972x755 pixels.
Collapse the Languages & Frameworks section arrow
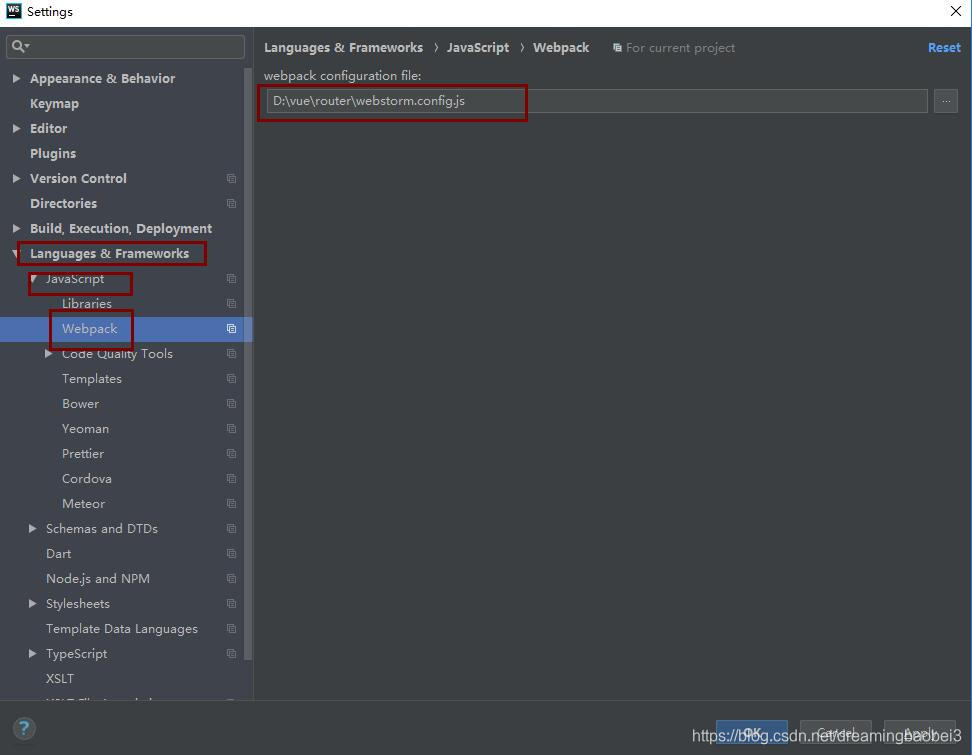tap(15, 254)
